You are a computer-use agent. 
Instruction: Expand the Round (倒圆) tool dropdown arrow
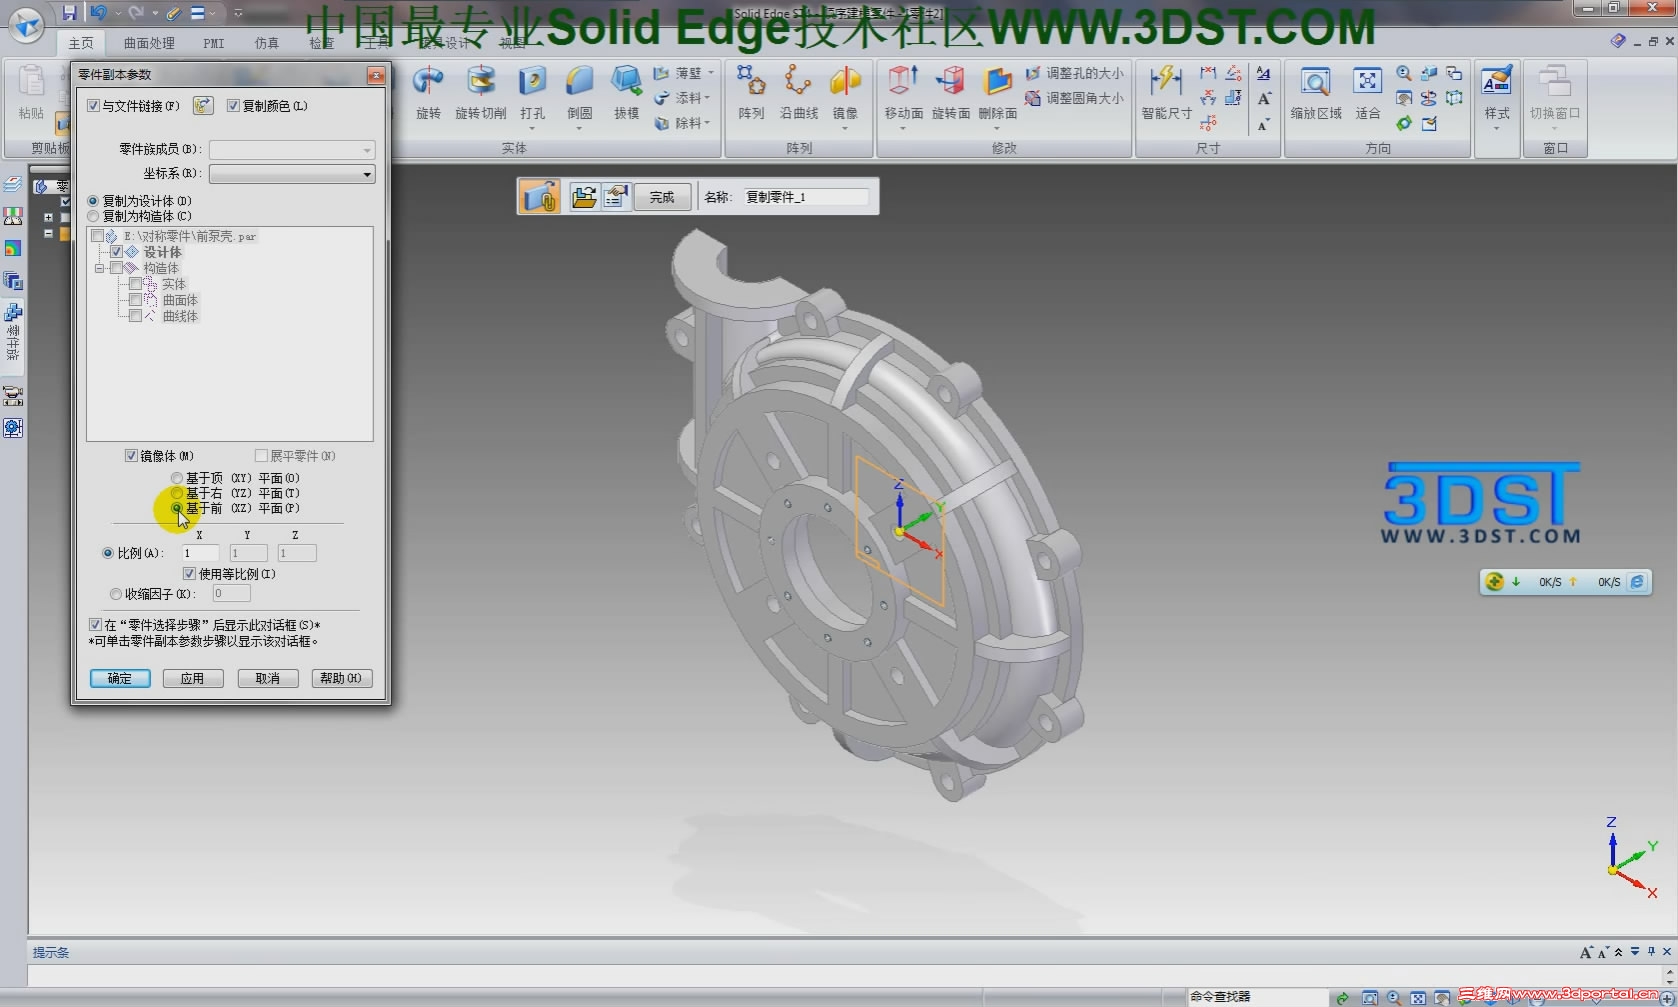pyautogui.click(x=580, y=128)
